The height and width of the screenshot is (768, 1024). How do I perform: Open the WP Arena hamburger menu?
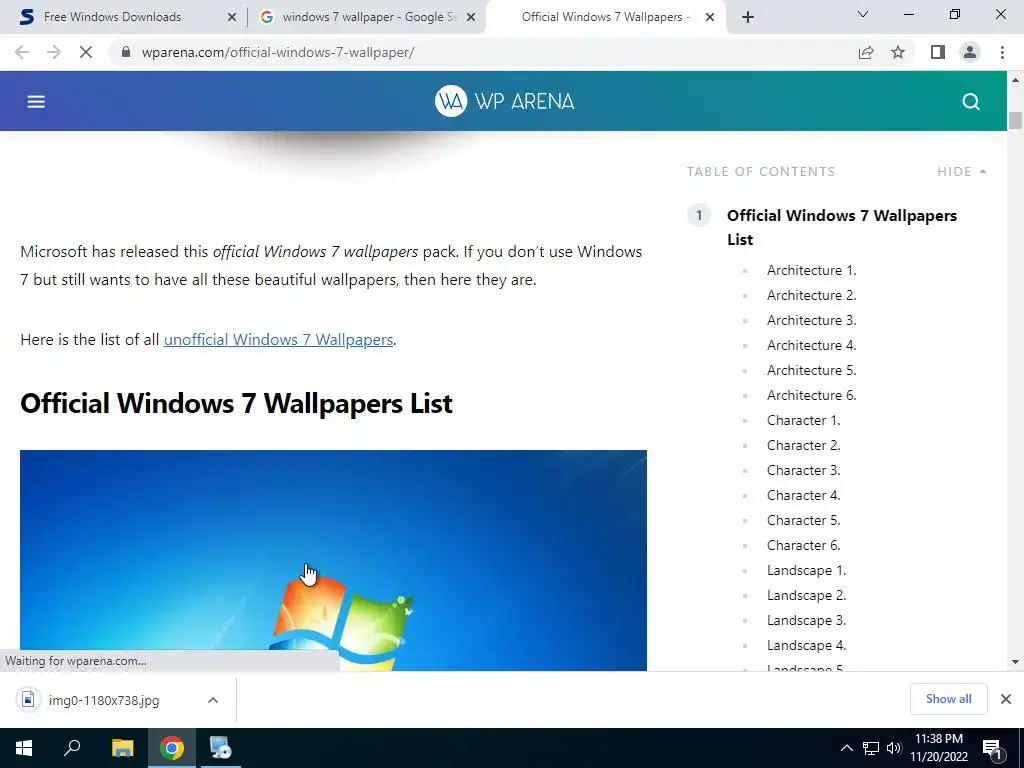point(36,101)
